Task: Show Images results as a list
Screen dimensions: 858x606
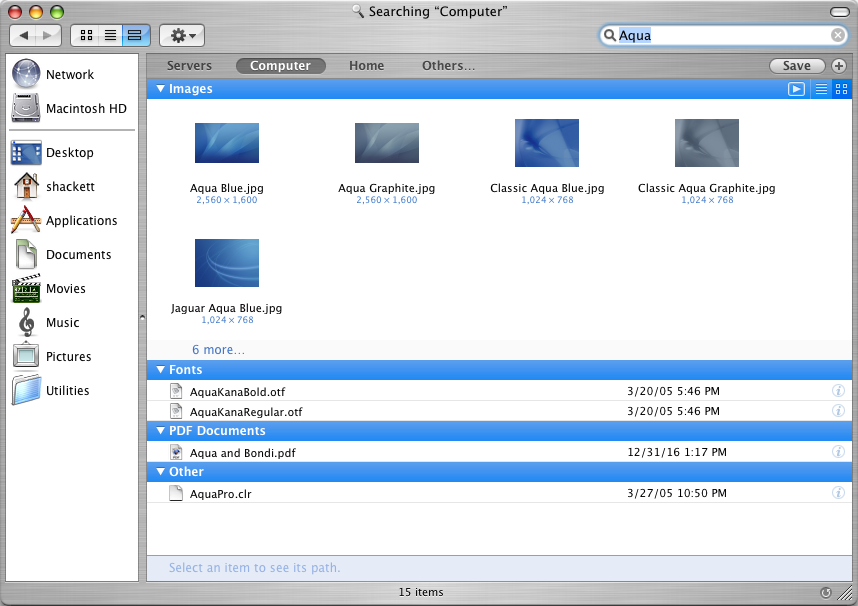Action: coord(821,89)
